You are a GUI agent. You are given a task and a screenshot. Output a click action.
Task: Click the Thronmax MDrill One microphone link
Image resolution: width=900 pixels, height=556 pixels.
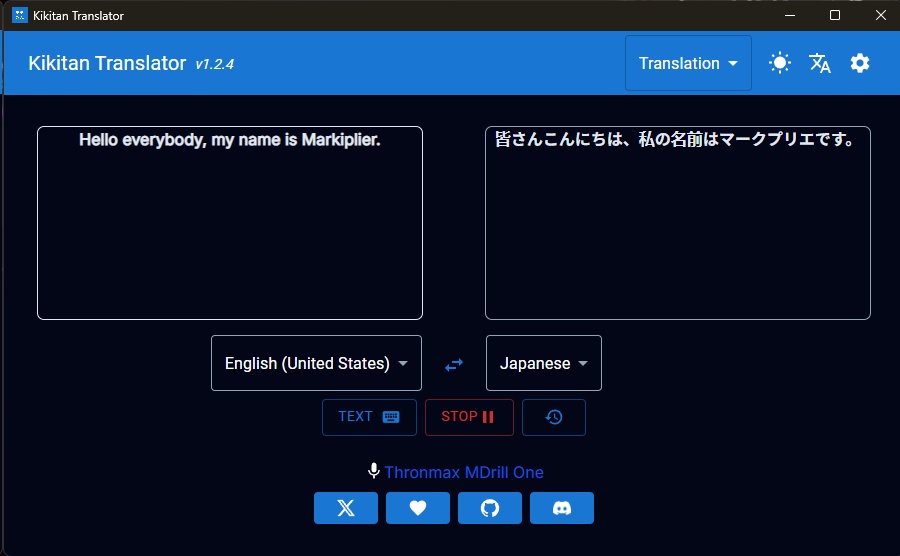click(x=464, y=472)
